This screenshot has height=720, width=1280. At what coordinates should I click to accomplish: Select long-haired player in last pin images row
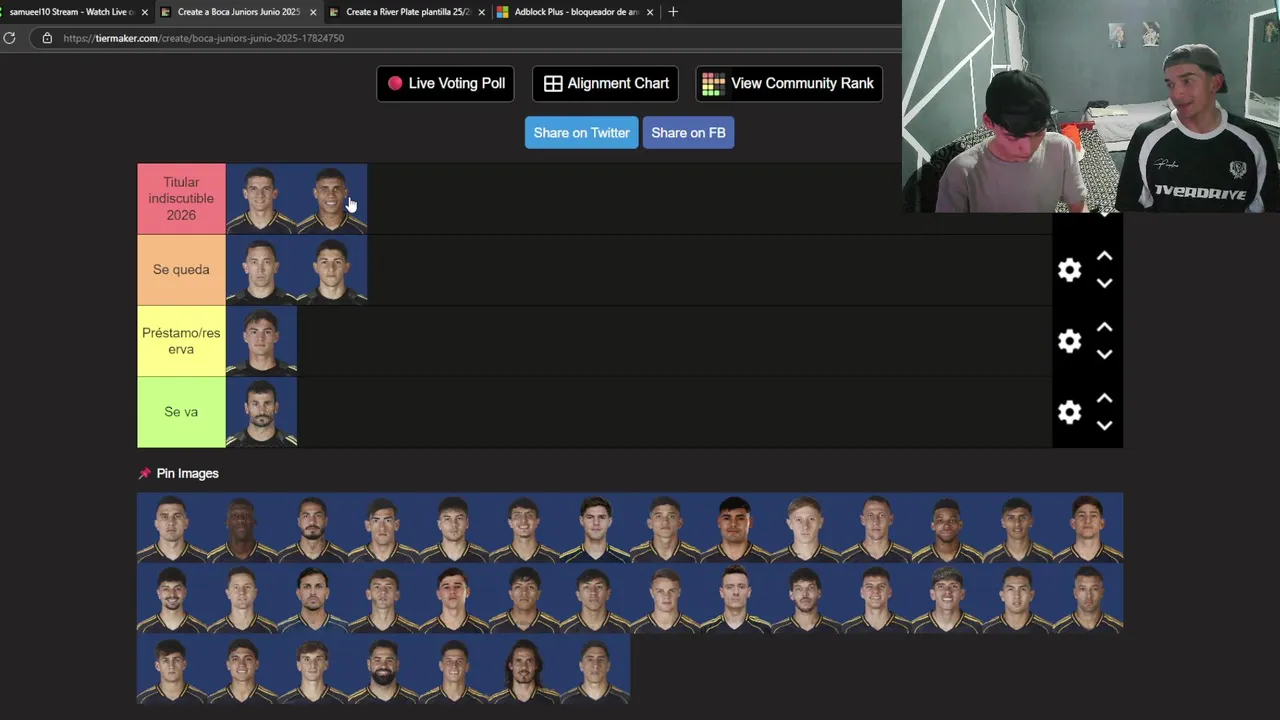524,669
